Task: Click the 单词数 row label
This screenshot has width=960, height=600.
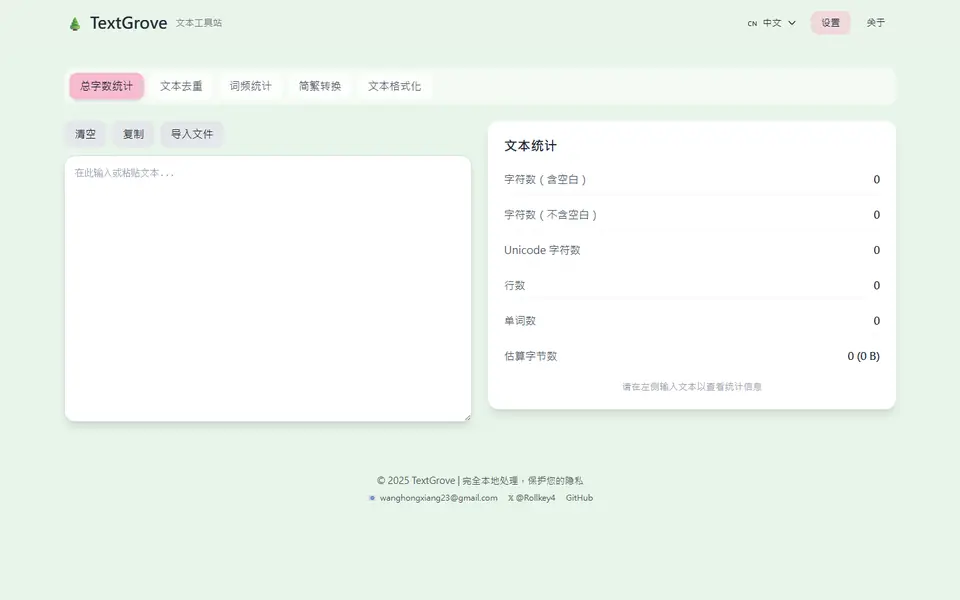Action: [520, 321]
